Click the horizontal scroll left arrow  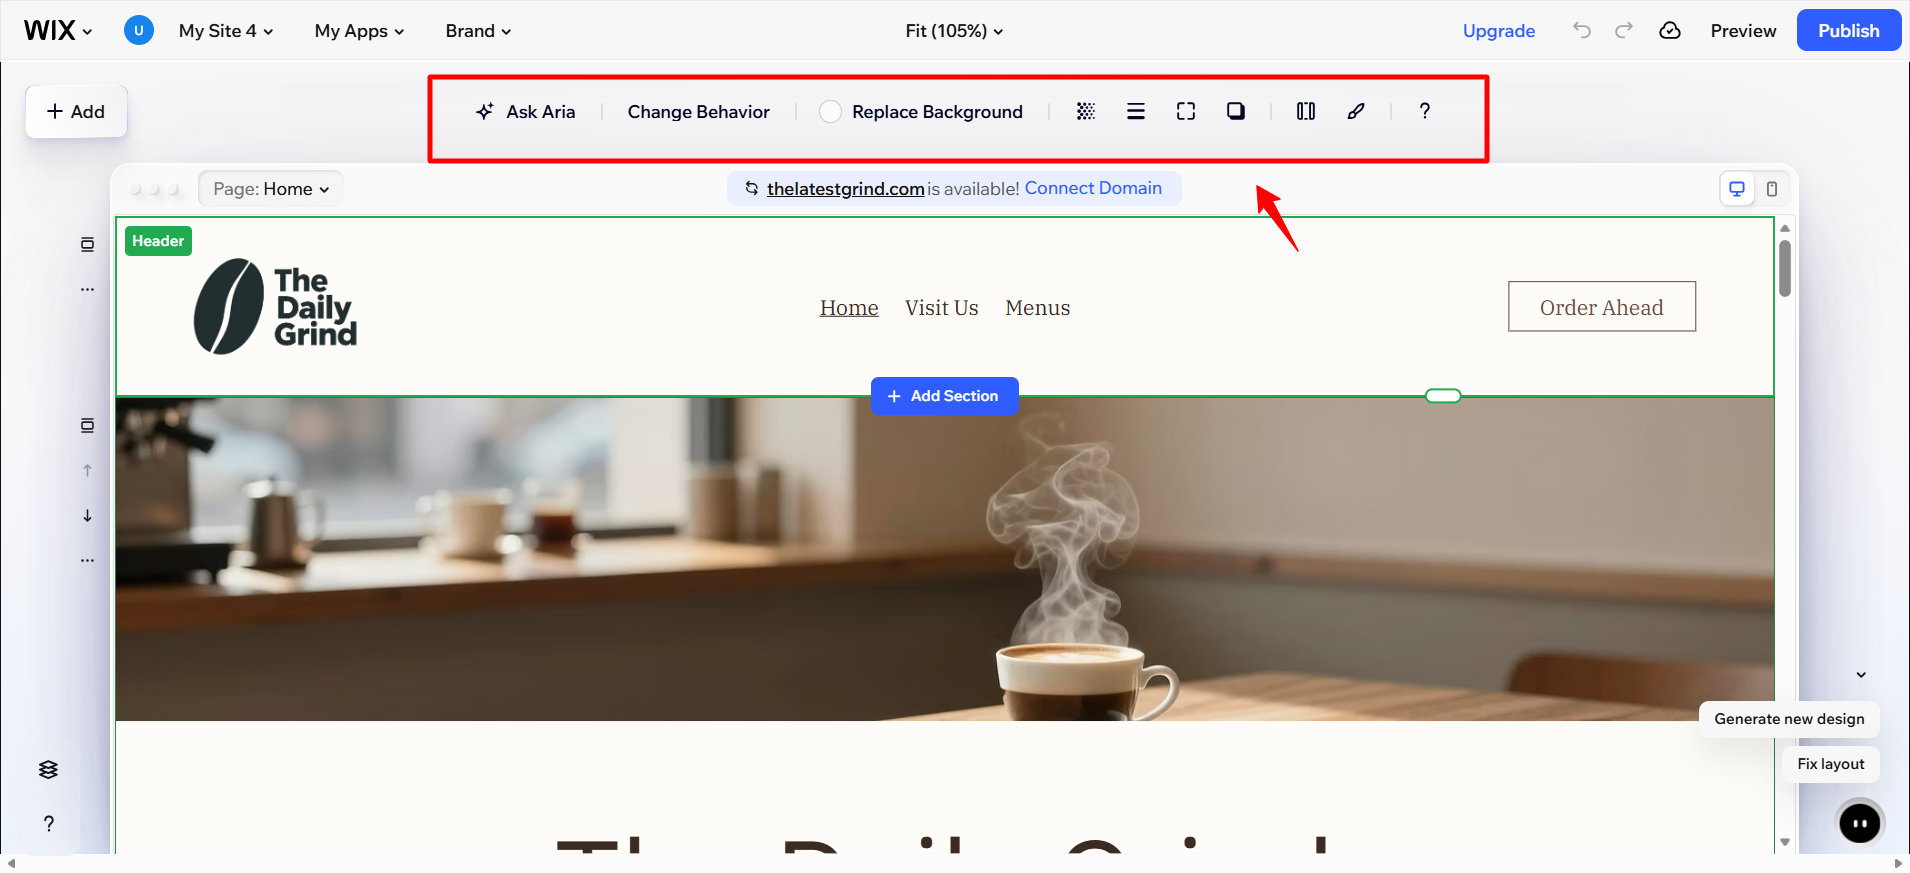click(x=11, y=863)
